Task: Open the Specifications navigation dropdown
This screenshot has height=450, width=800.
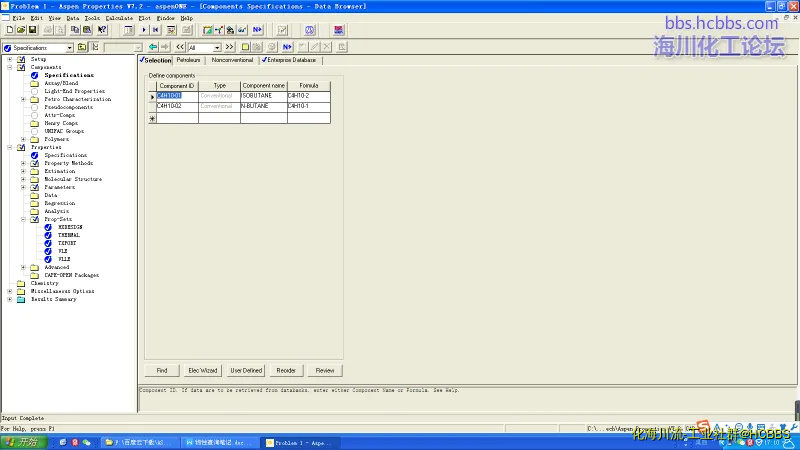Action: click(x=69, y=47)
